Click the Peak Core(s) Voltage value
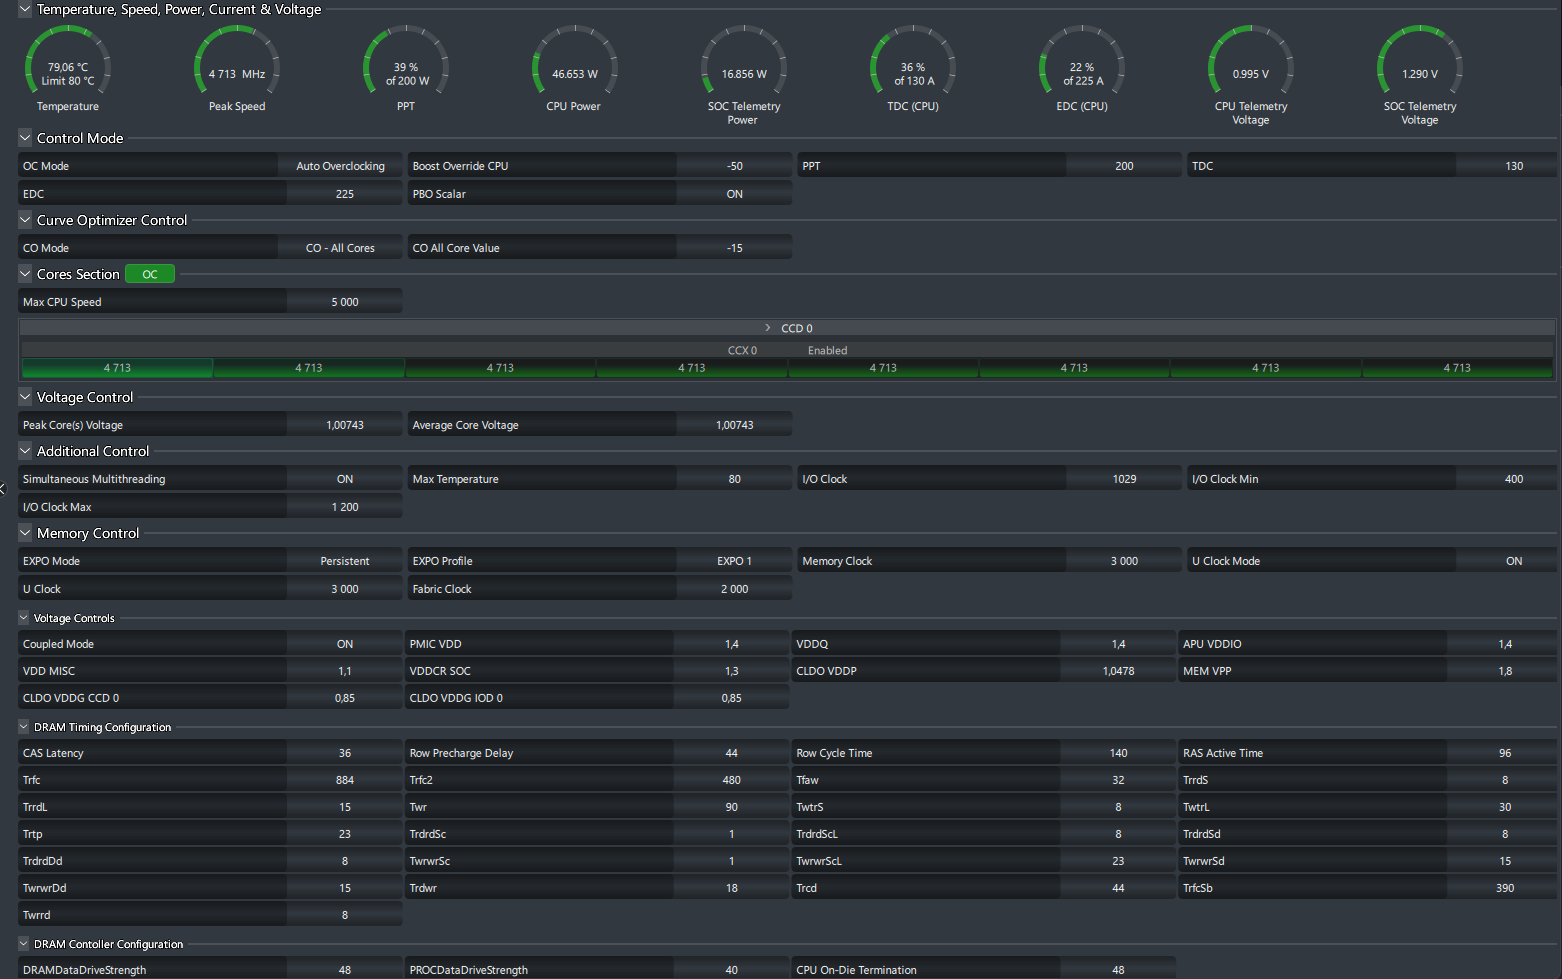This screenshot has width=1562, height=979. 345,425
